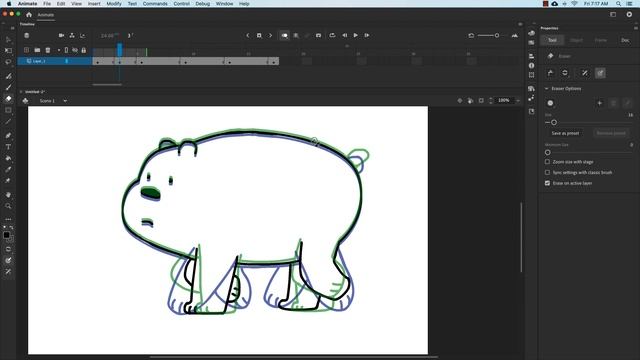Select the Layer_1 row in timeline
Screen dimensions: 640x360
click(55, 61)
